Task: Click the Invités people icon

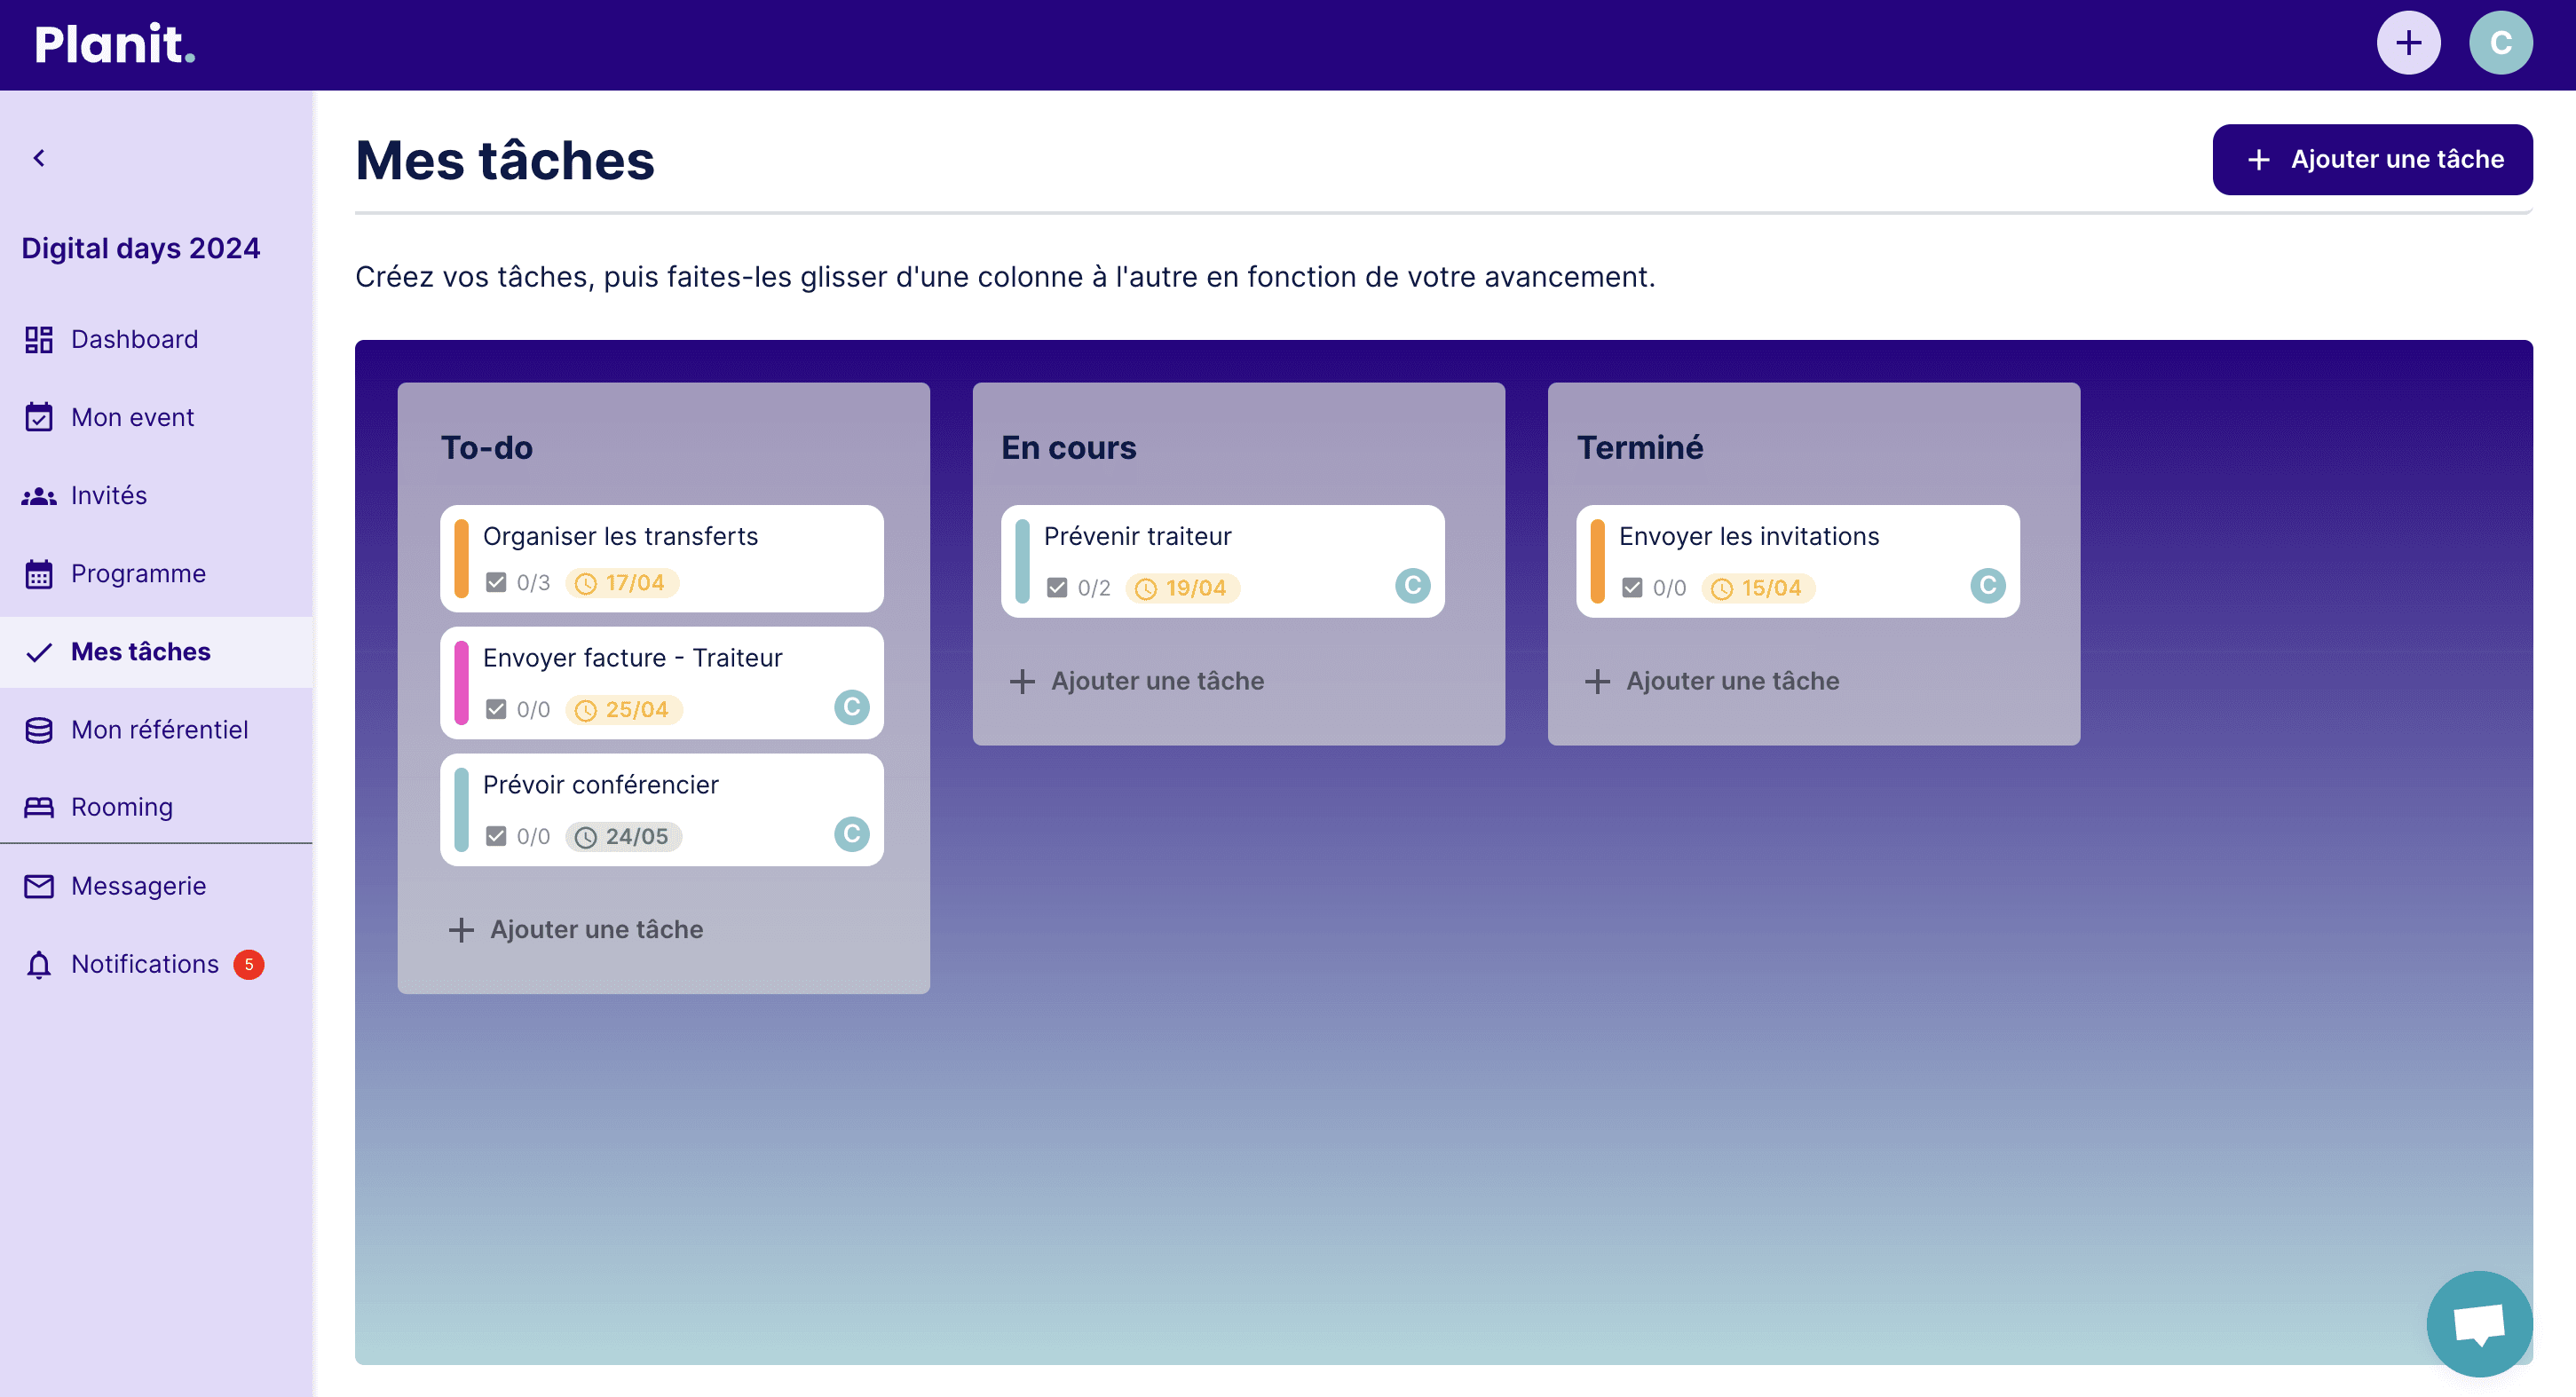Action: (39, 496)
